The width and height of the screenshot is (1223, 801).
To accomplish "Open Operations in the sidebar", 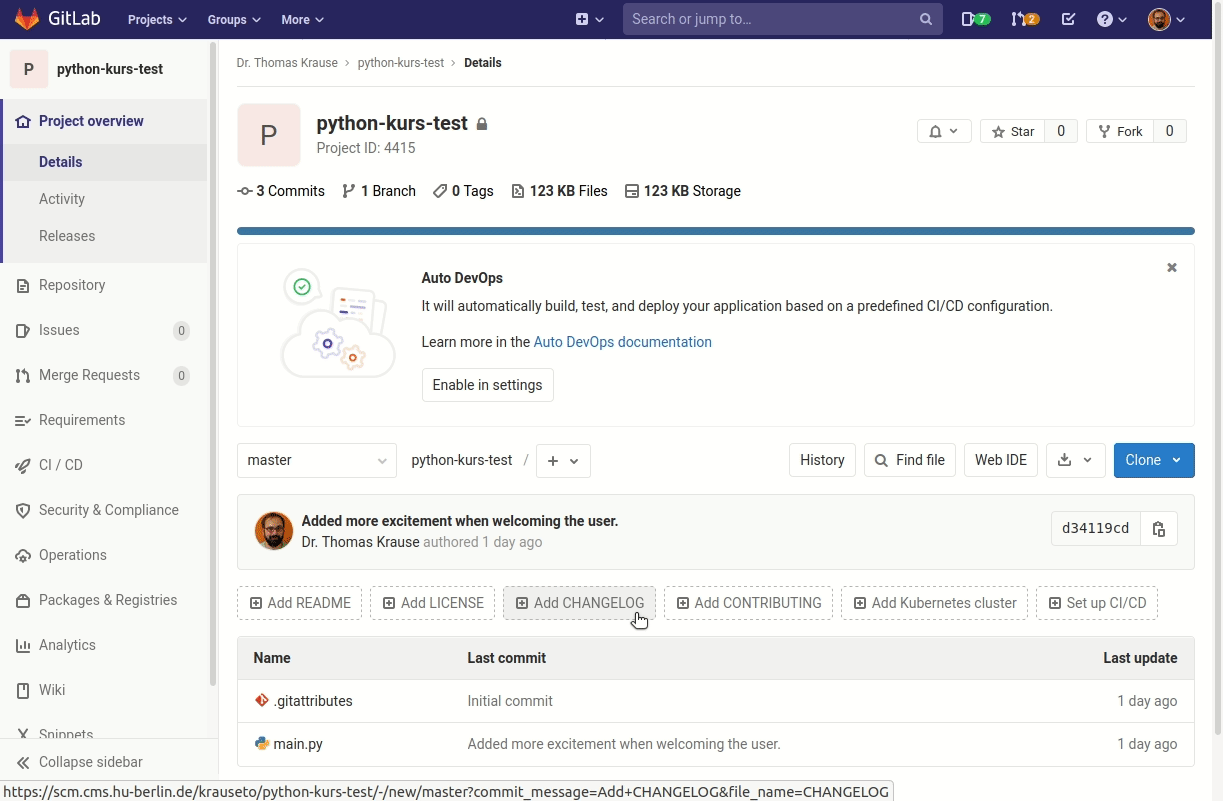I will (x=72, y=555).
